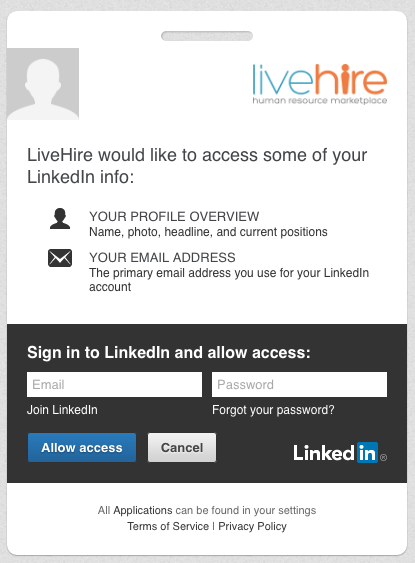Click the profile overview person icon
Screen dimensions: 415x563
point(60,219)
